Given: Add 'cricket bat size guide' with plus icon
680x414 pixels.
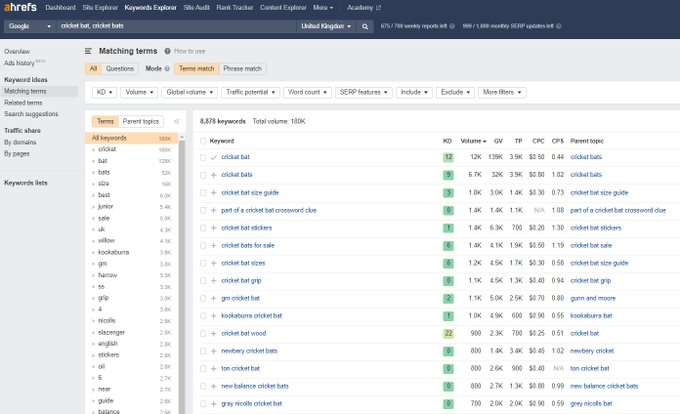Looking at the screenshot, I should click(x=213, y=193).
